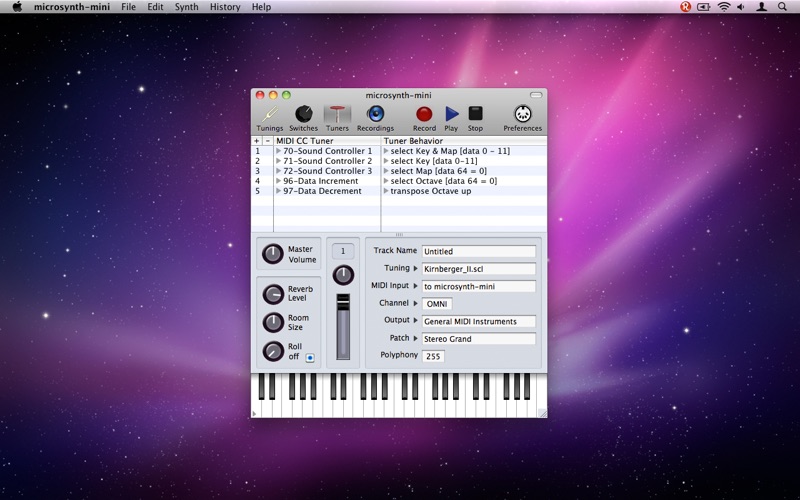Open behavior menu for select Octave
This screenshot has width=800, height=500.
click(386, 181)
